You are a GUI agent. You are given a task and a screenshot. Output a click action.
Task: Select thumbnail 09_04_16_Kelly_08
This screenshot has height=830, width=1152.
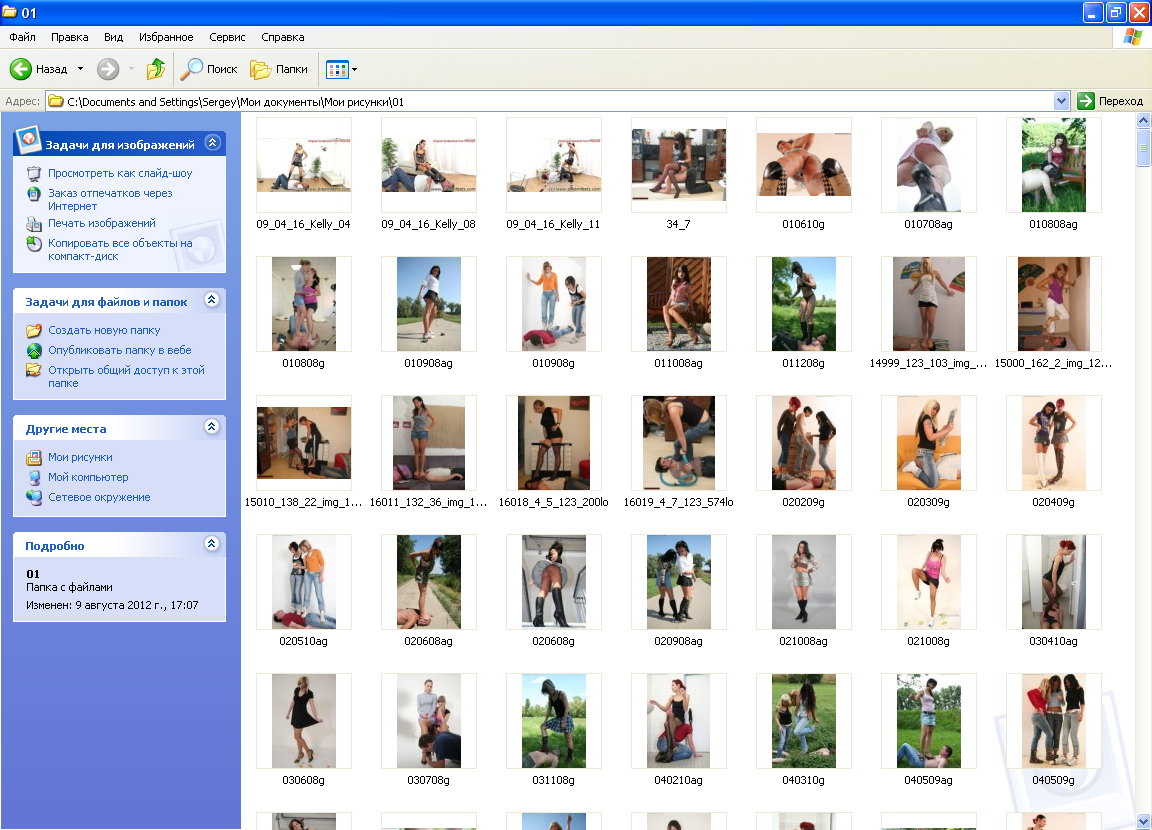pos(428,165)
